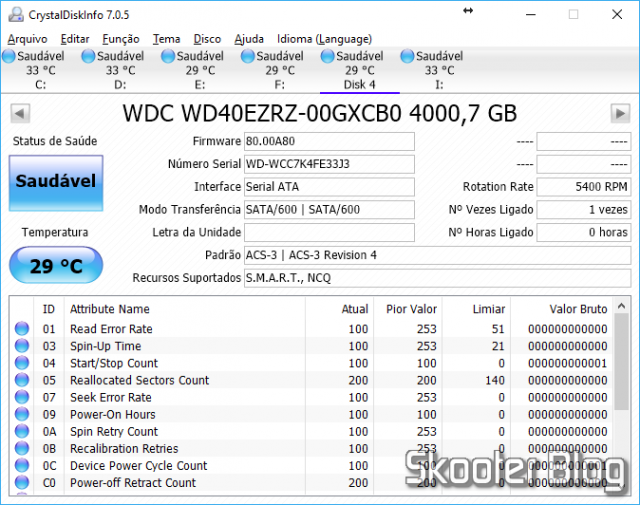This screenshot has height=505, width=640.
Task: Click the Rotation Rate value 5400 RPM
Action: coord(584,187)
